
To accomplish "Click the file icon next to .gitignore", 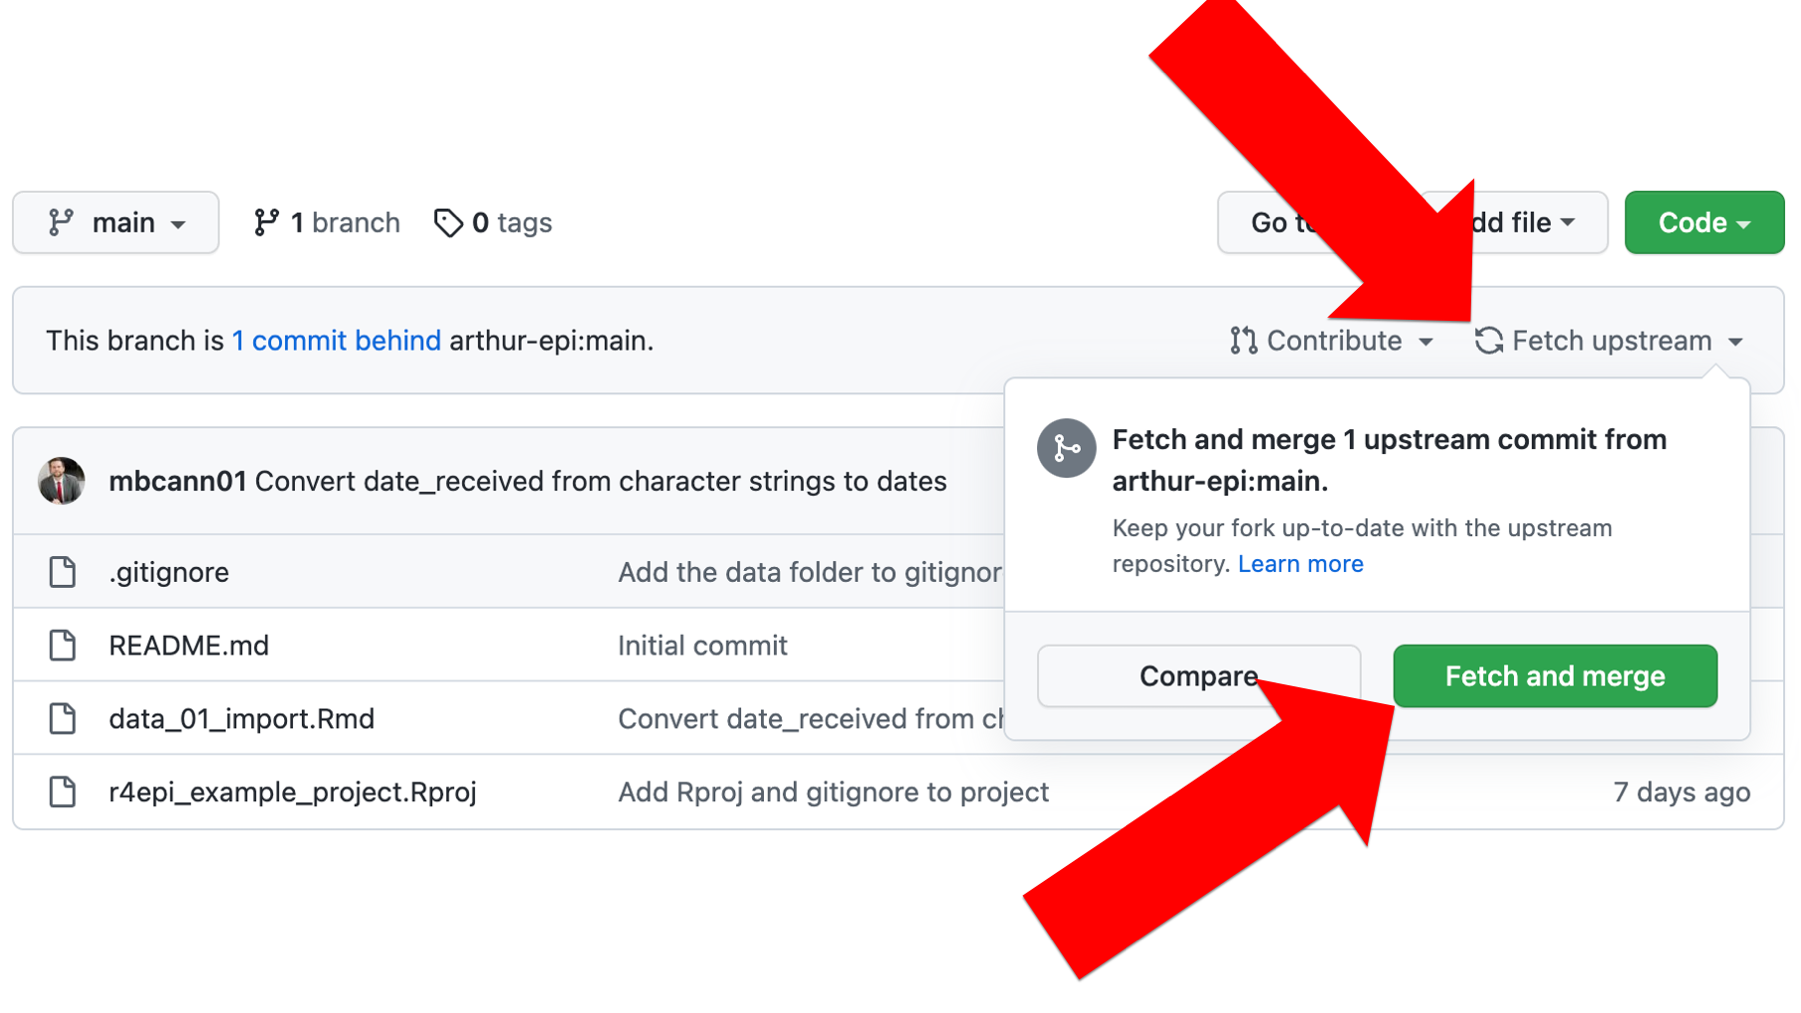I will (63, 572).
